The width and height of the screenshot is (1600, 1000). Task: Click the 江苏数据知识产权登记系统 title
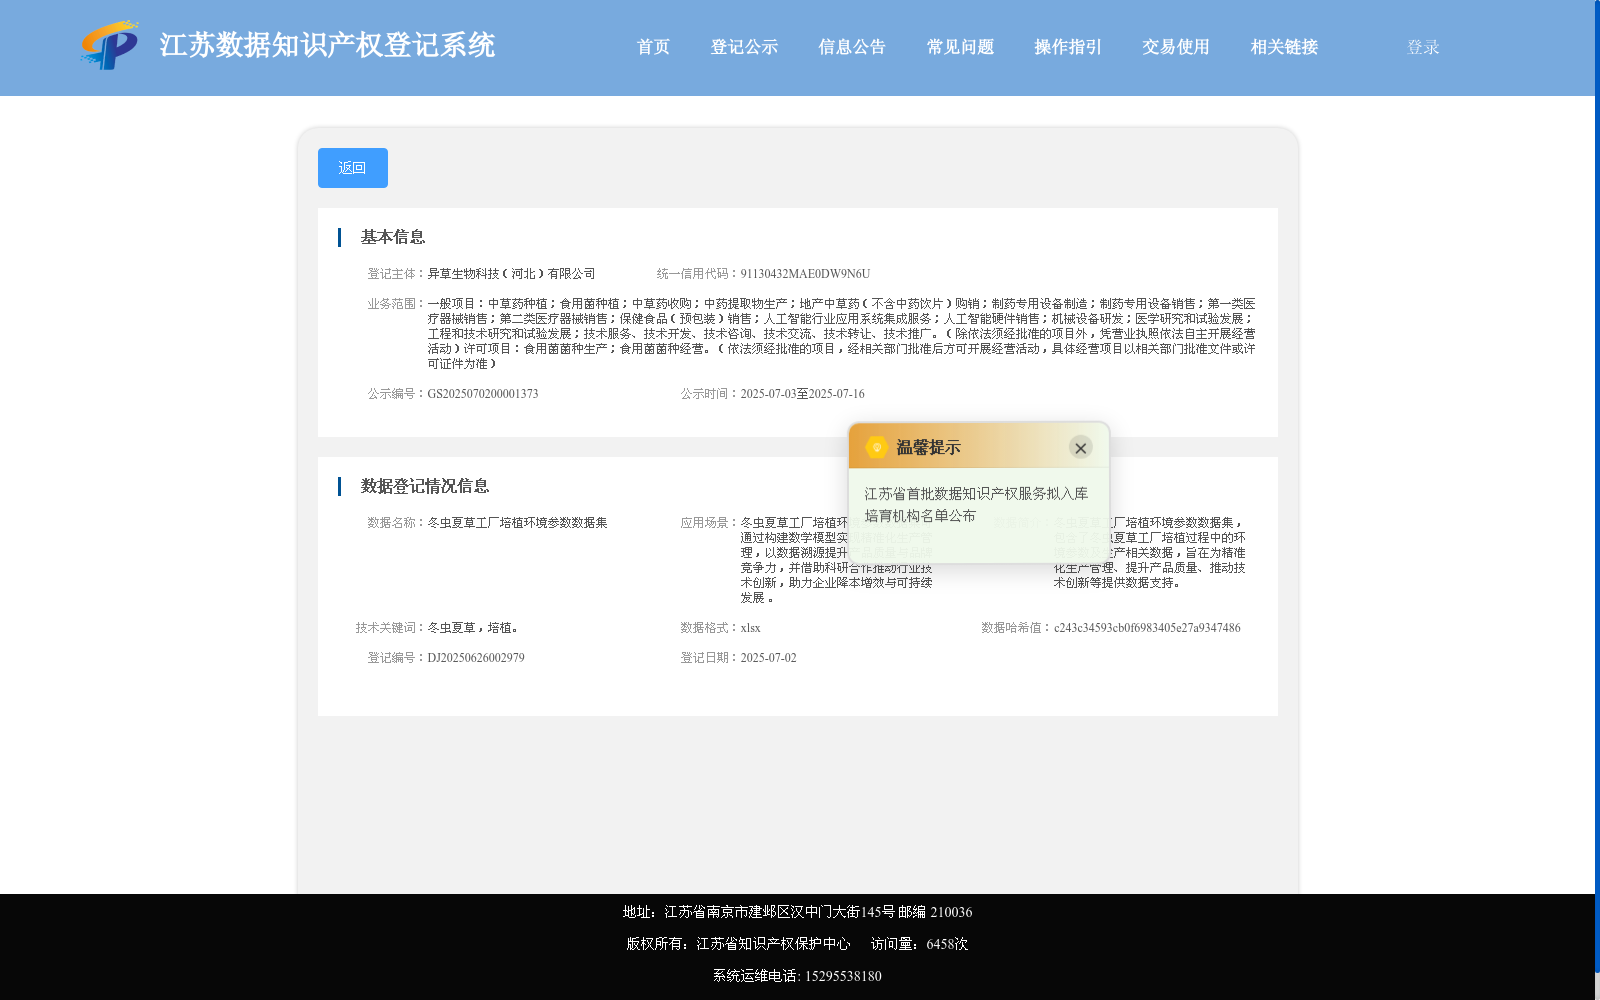[x=327, y=45]
